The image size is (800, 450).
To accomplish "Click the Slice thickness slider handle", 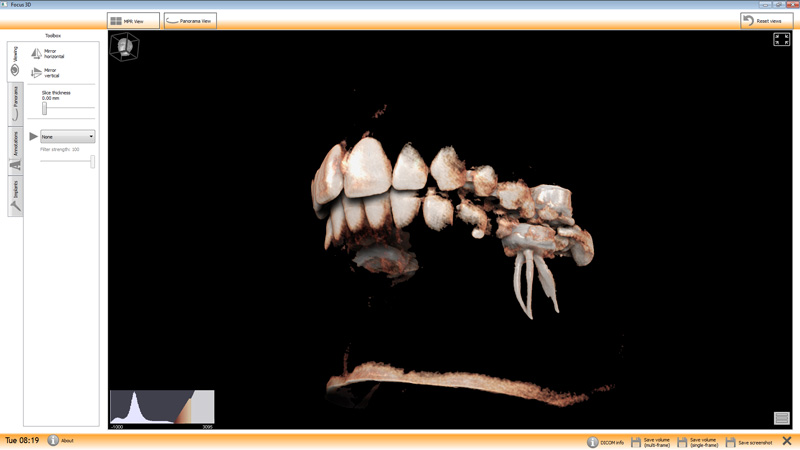I will pyautogui.click(x=44, y=108).
